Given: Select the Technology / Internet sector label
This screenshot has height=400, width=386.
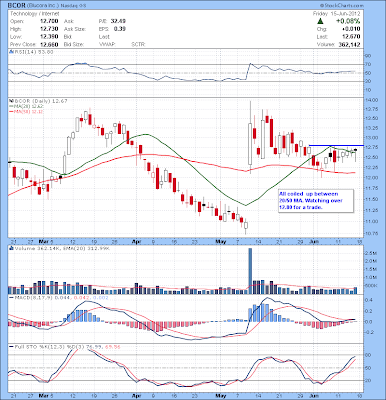Looking at the screenshot, I should coord(35,14).
